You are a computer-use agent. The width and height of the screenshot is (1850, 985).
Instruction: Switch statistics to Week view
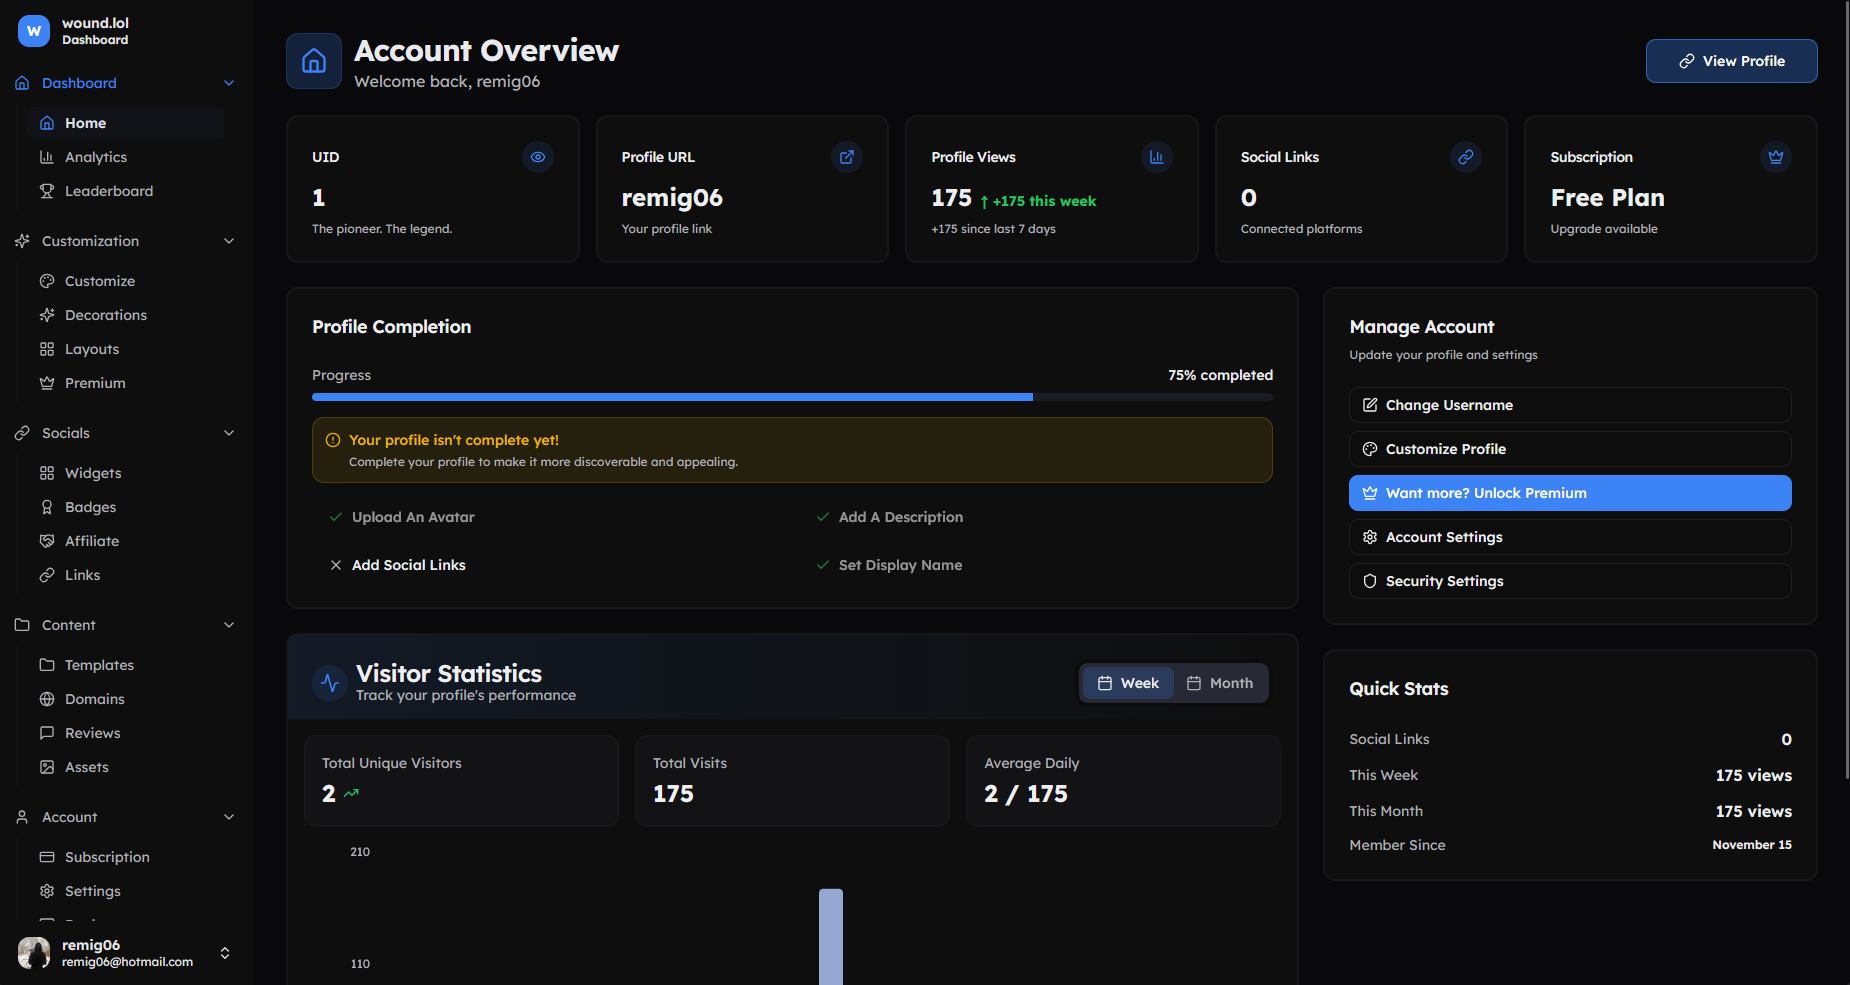(1128, 683)
